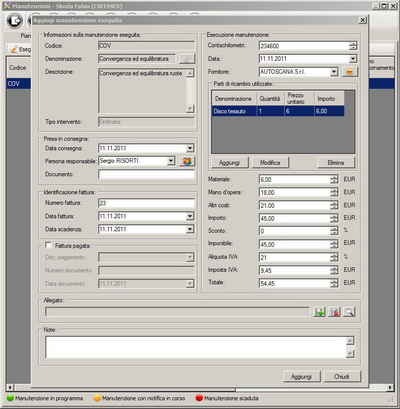Open responsible person picker icon

click(187, 161)
